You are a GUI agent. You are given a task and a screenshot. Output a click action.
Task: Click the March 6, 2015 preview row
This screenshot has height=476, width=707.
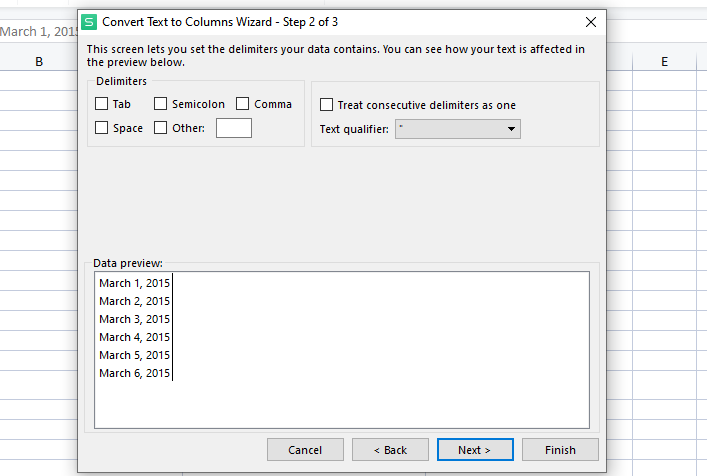pyautogui.click(x=135, y=373)
